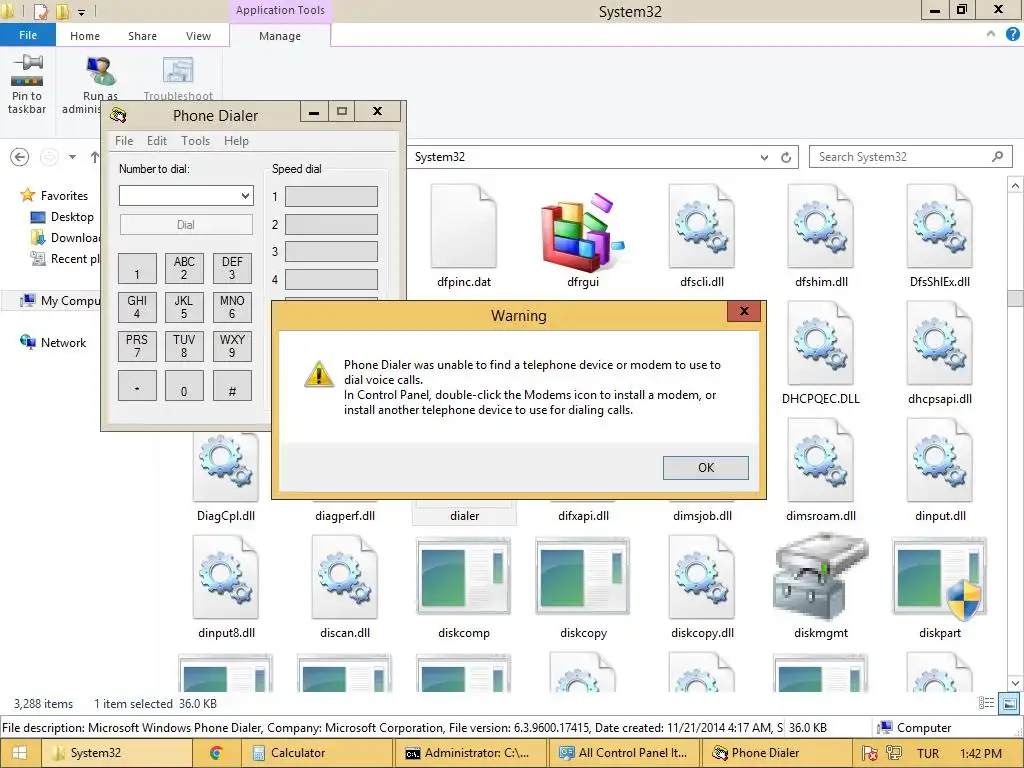This screenshot has height=768, width=1024.
Task: Switch to the Home ribbon tab
Action: point(85,36)
